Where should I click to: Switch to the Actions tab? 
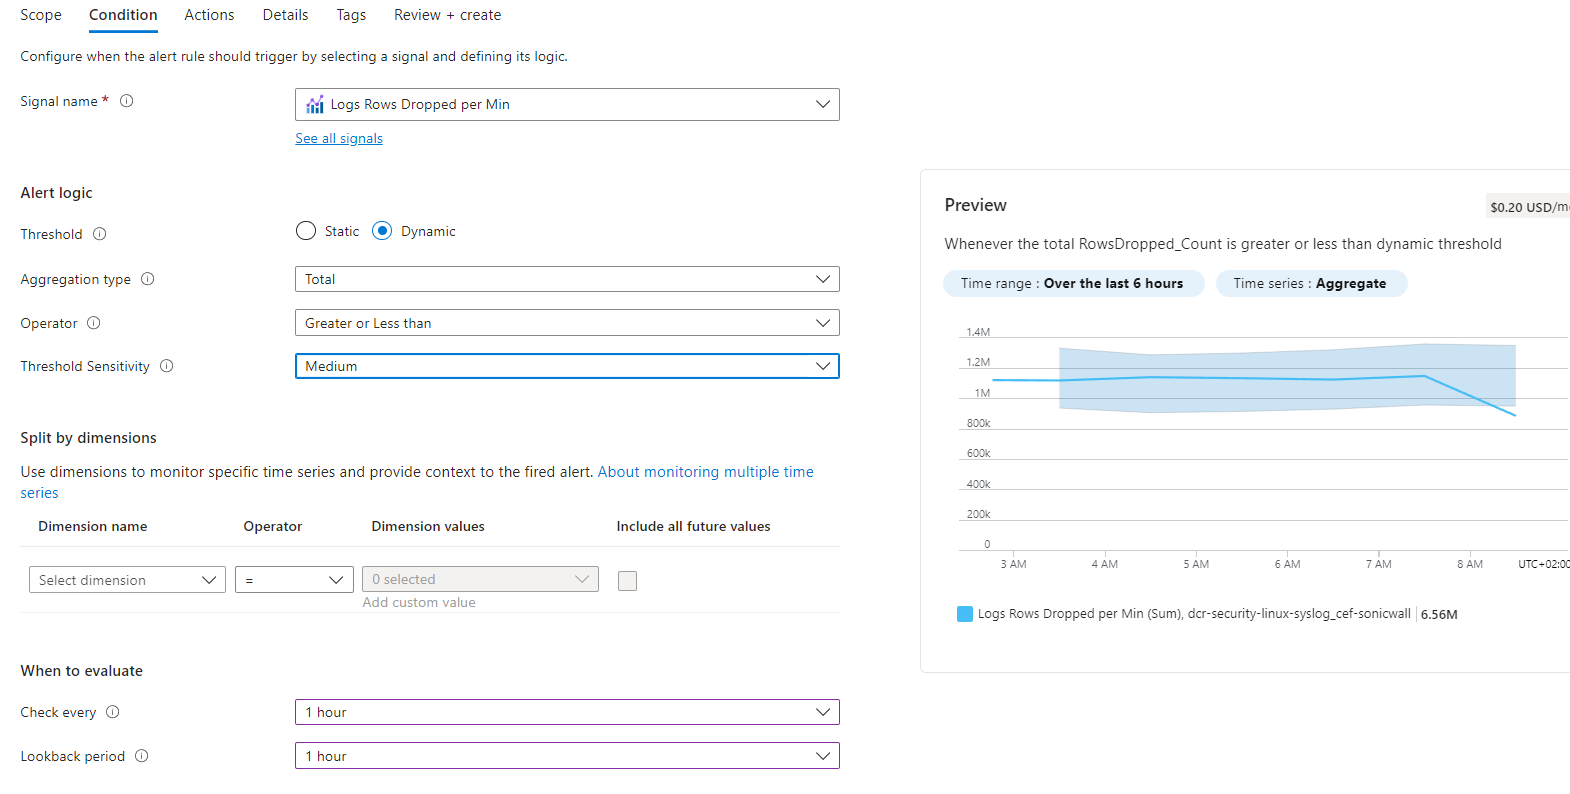click(x=209, y=15)
